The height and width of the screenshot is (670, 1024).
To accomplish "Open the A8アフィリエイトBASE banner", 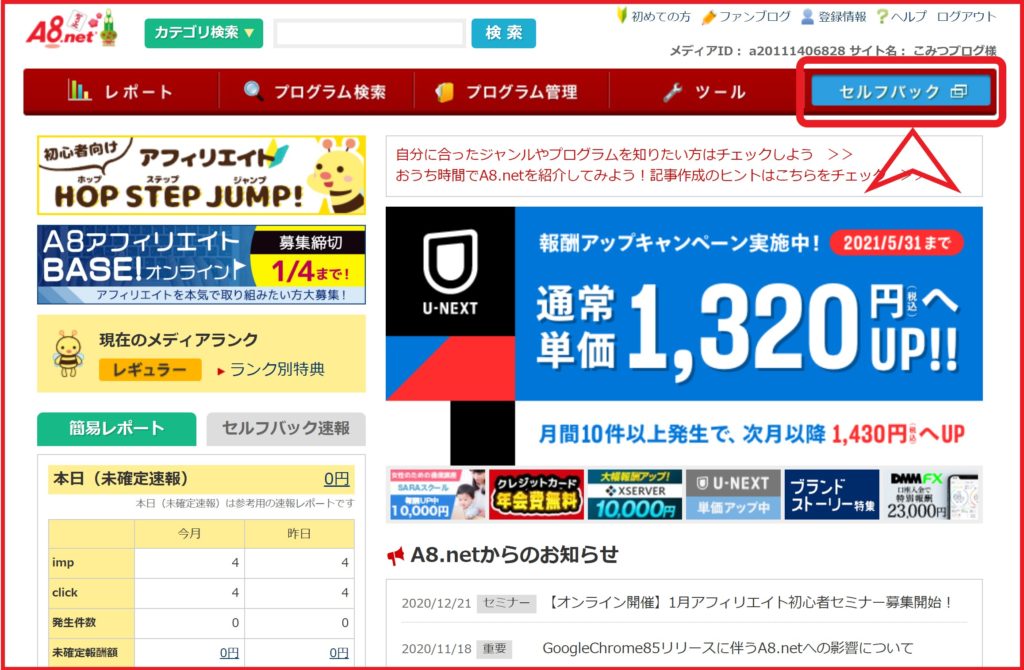I will click(x=201, y=264).
